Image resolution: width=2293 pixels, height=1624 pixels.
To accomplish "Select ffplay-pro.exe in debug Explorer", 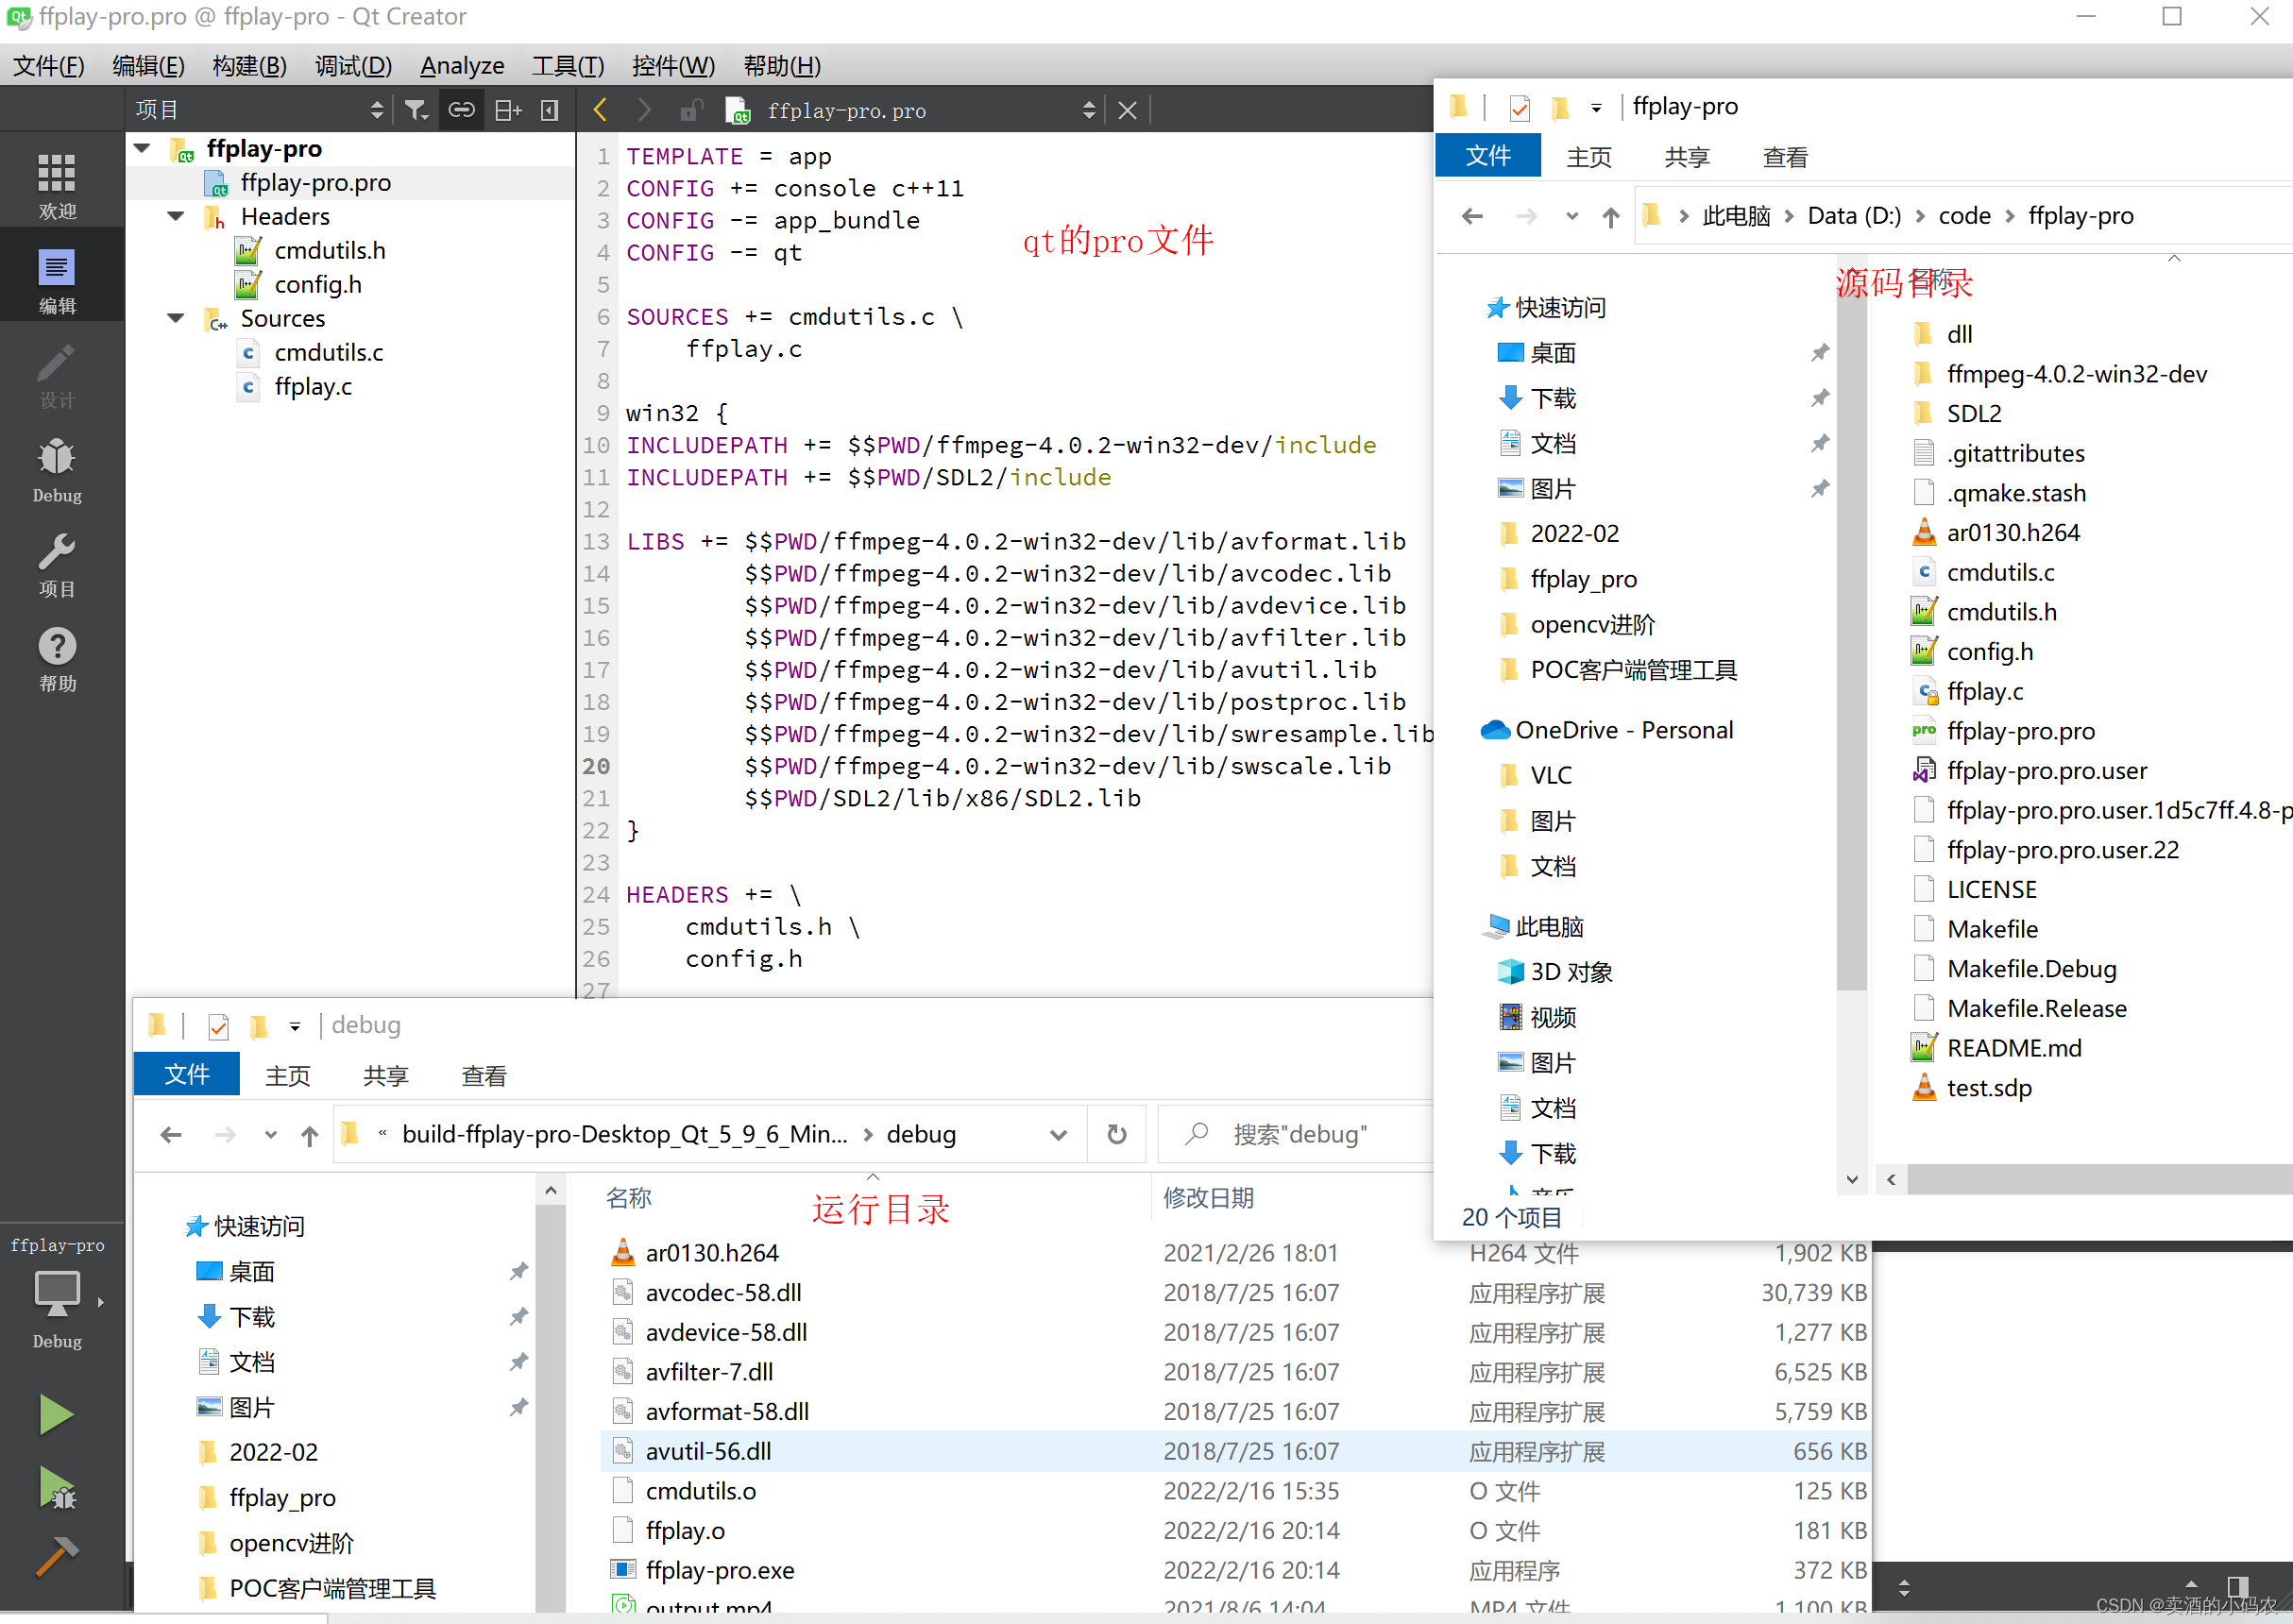I will (x=720, y=1570).
